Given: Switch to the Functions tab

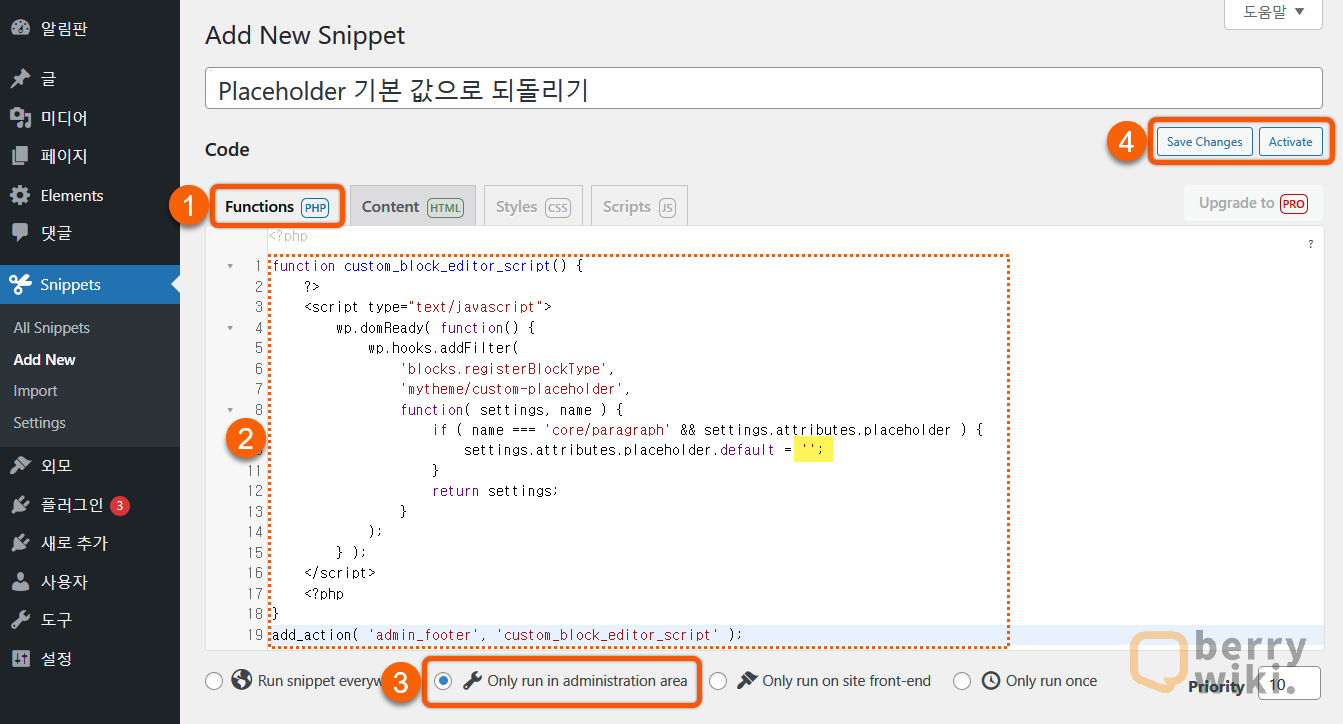Looking at the screenshot, I should (x=277, y=206).
